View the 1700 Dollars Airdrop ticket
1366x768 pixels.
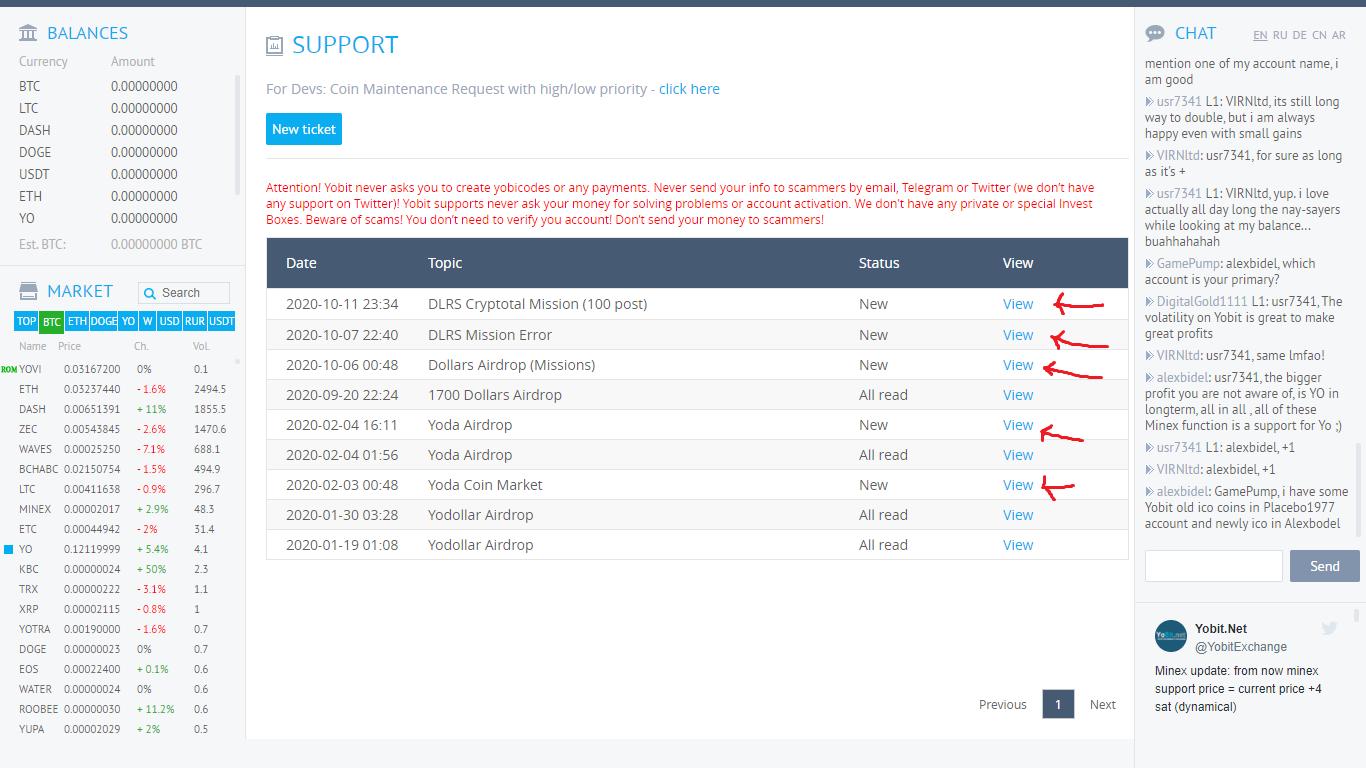pyautogui.click(x=1018, y=395)
